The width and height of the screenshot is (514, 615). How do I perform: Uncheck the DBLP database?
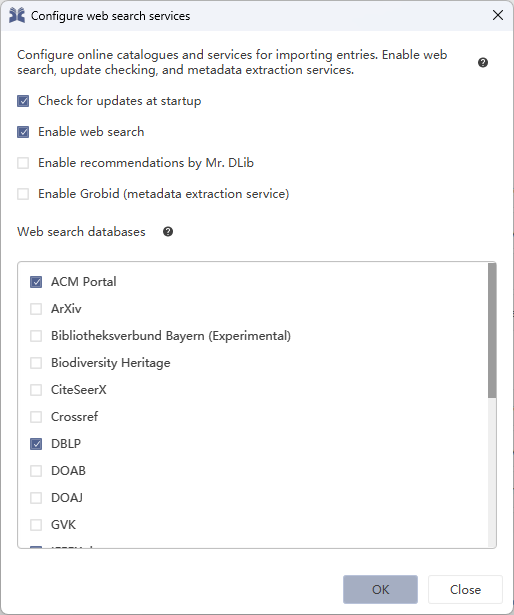pyautogui.click(x=36, y=444)
